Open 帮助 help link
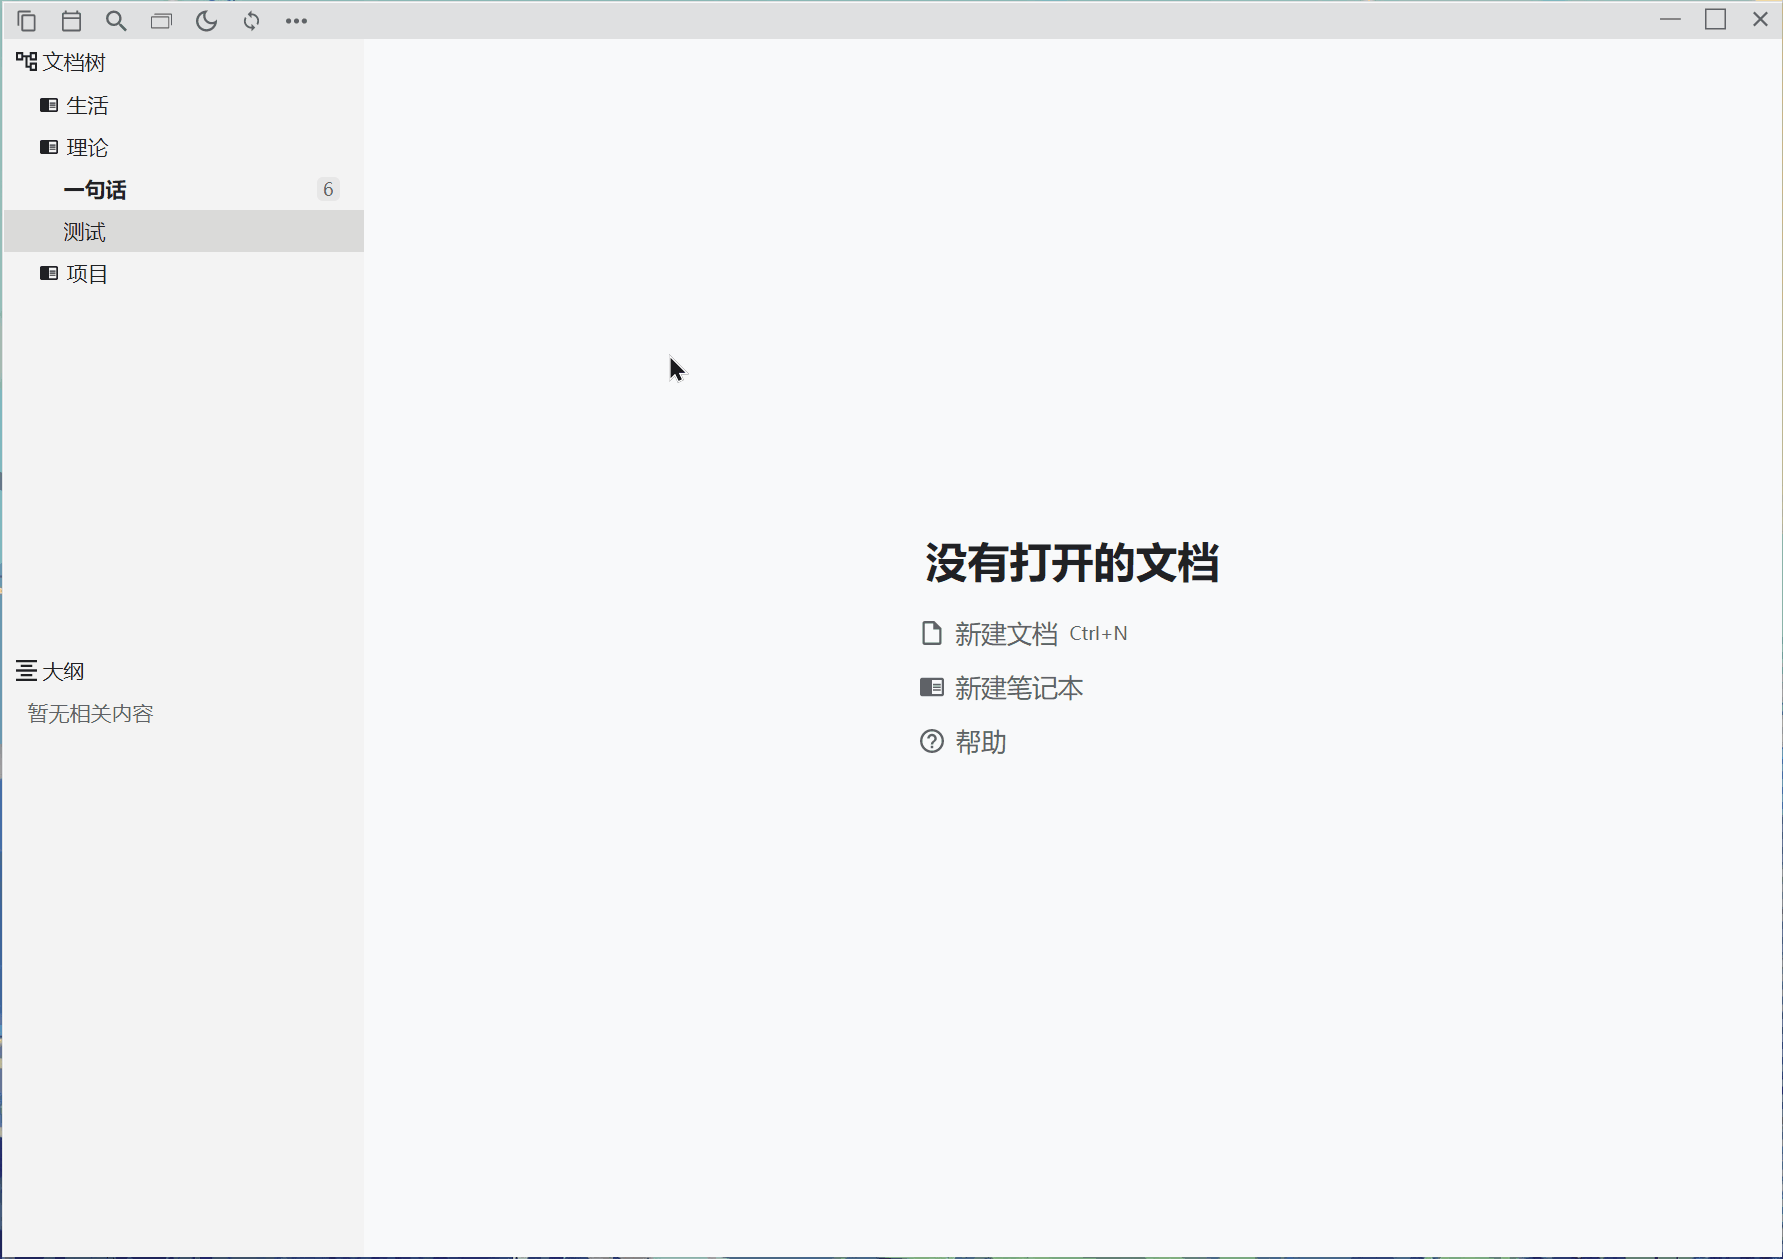 (980, 742)
